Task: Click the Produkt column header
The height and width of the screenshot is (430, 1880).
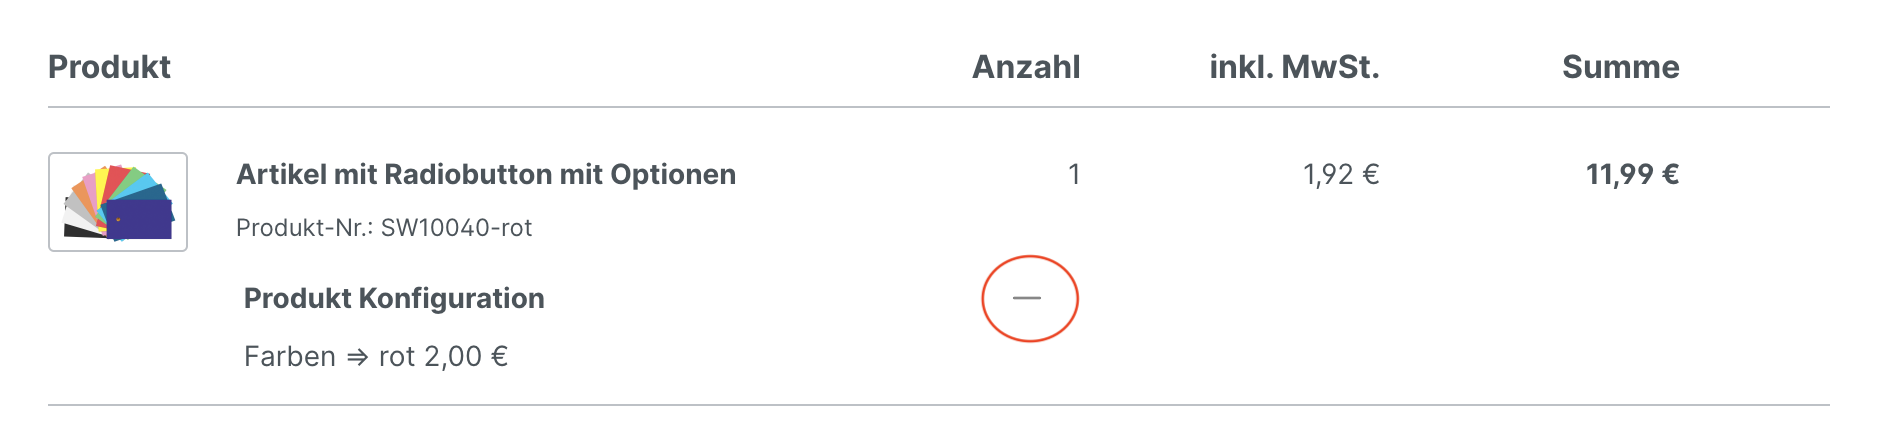Action: 109,67
